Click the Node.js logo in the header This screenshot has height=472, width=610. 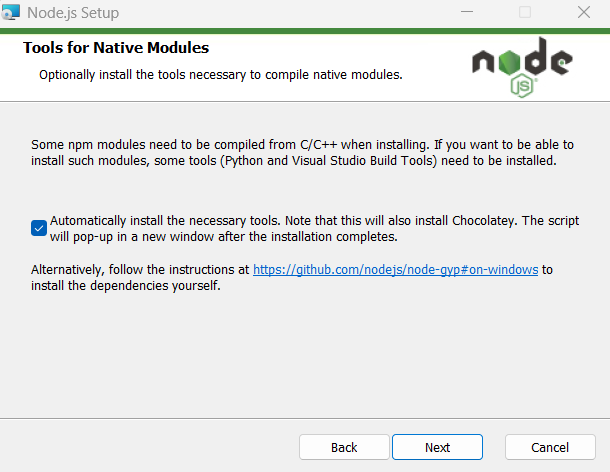(x=522, y=67)
